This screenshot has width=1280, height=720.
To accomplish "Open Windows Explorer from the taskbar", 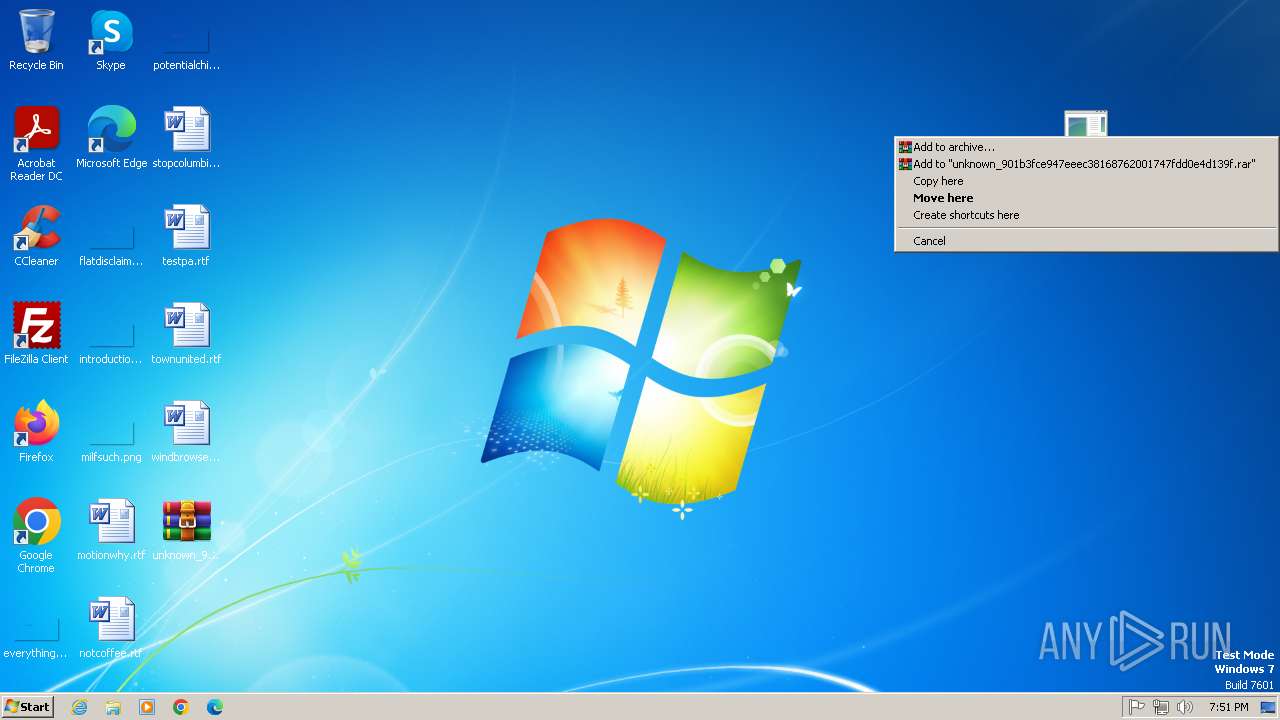I will [113, 707].
